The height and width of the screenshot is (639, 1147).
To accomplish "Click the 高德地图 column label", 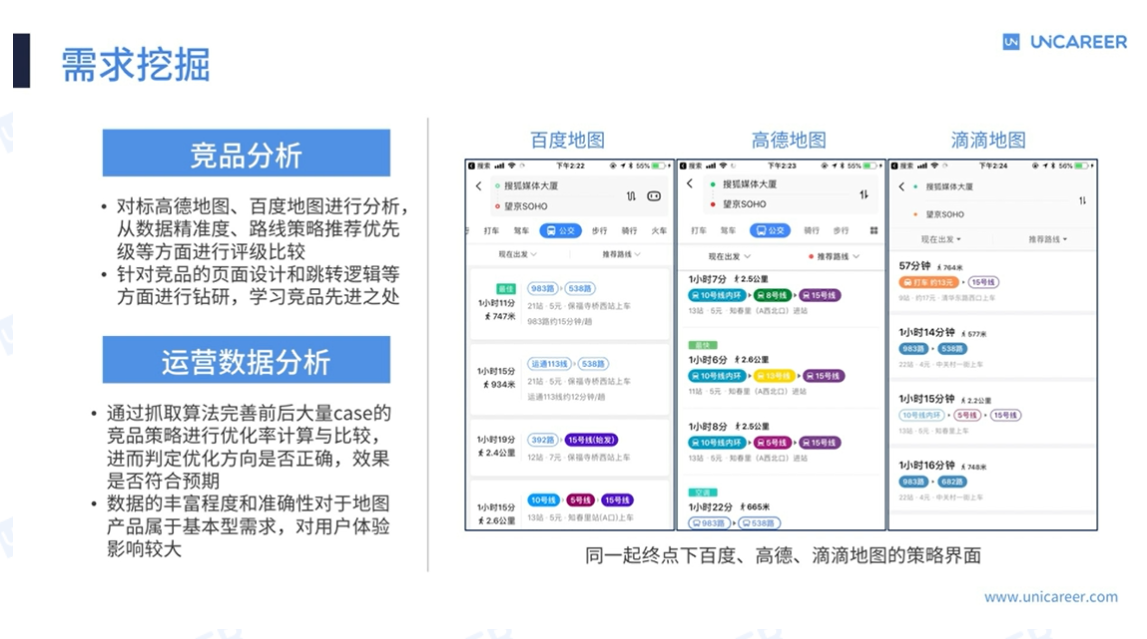I will pos(789,140).
